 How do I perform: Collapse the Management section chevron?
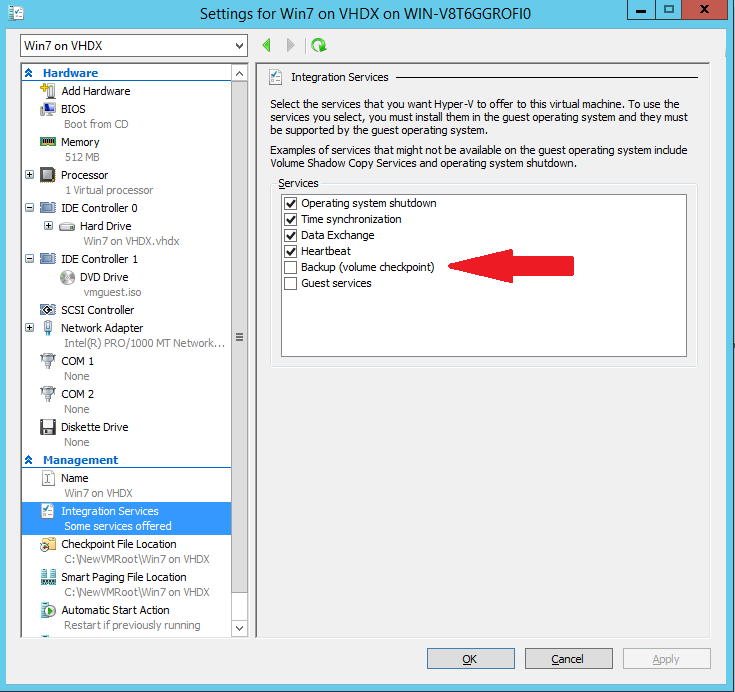[x=29, y=460]
